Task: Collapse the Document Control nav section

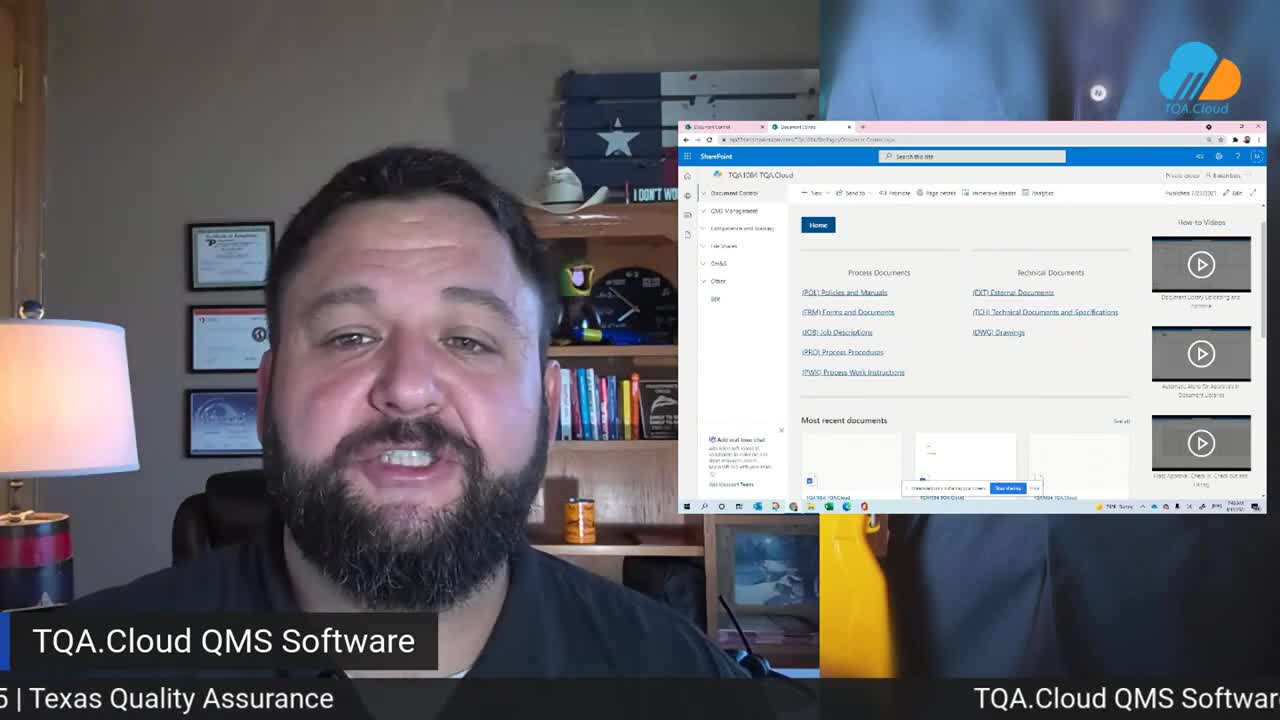Action: point(704,193)
